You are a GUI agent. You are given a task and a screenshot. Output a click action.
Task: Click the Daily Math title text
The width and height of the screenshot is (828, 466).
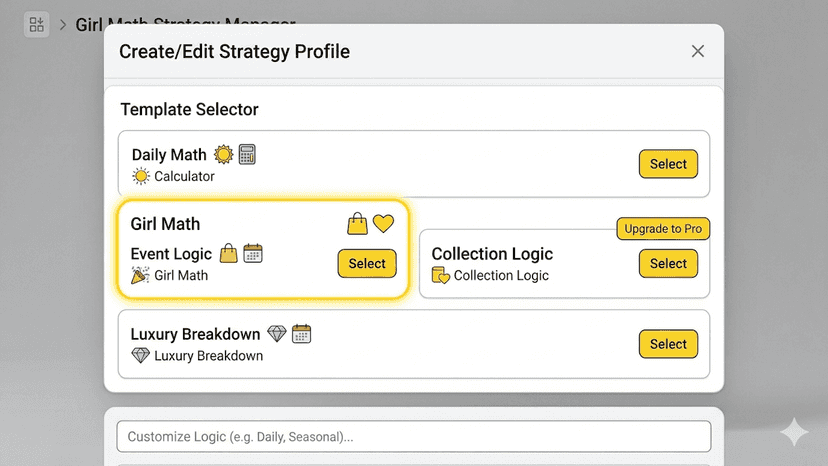pos(169,155)
